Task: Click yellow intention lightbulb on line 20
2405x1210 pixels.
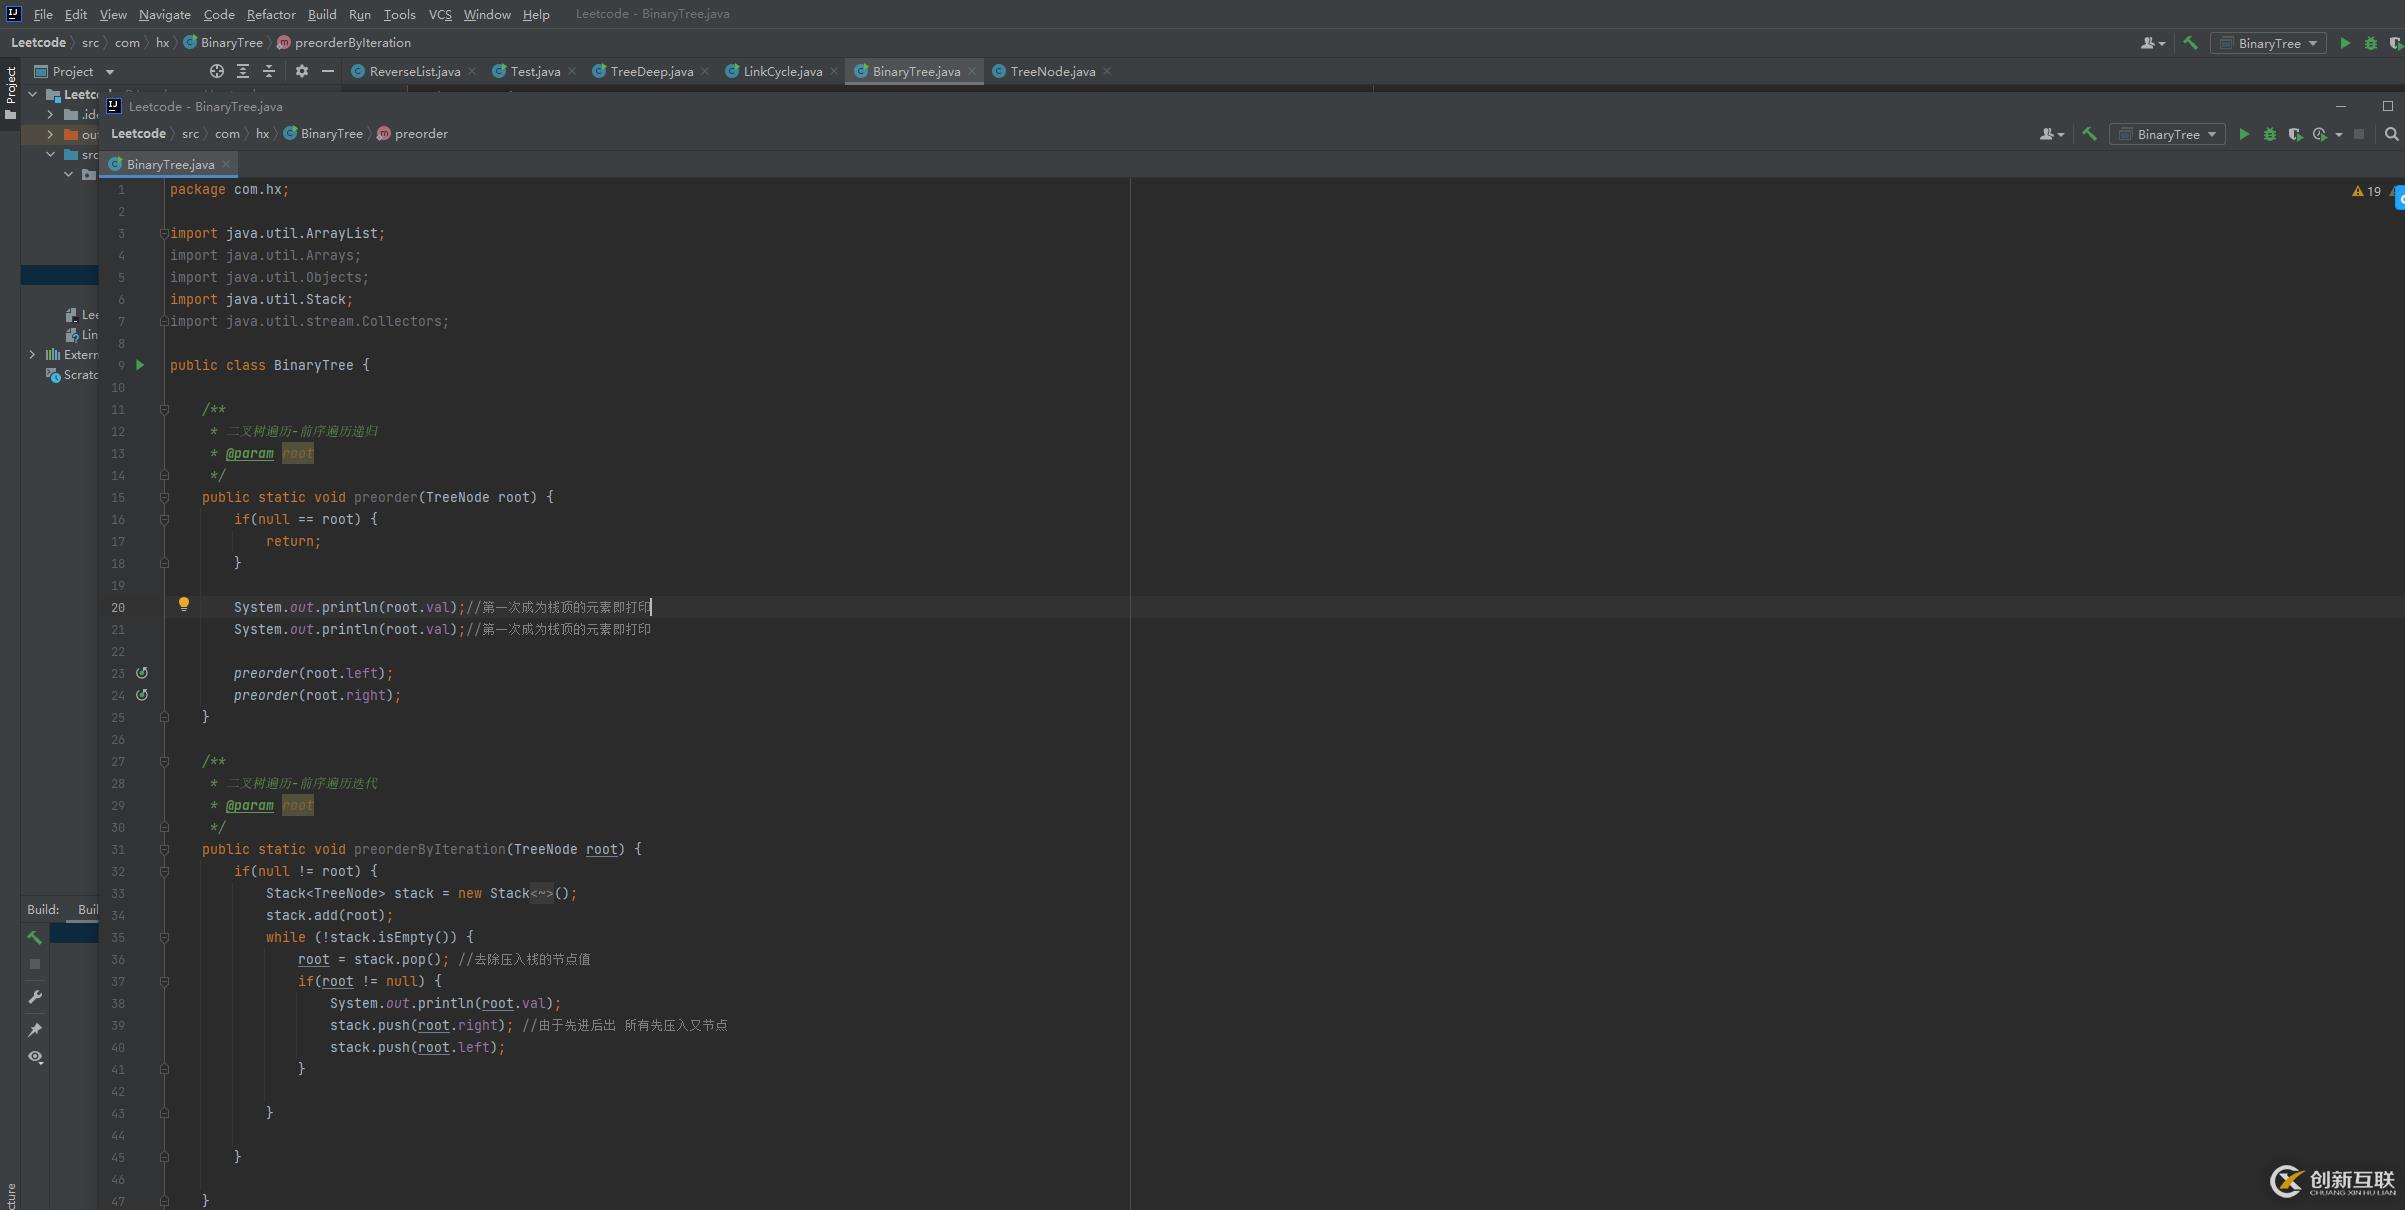Action: click(184, 604)
